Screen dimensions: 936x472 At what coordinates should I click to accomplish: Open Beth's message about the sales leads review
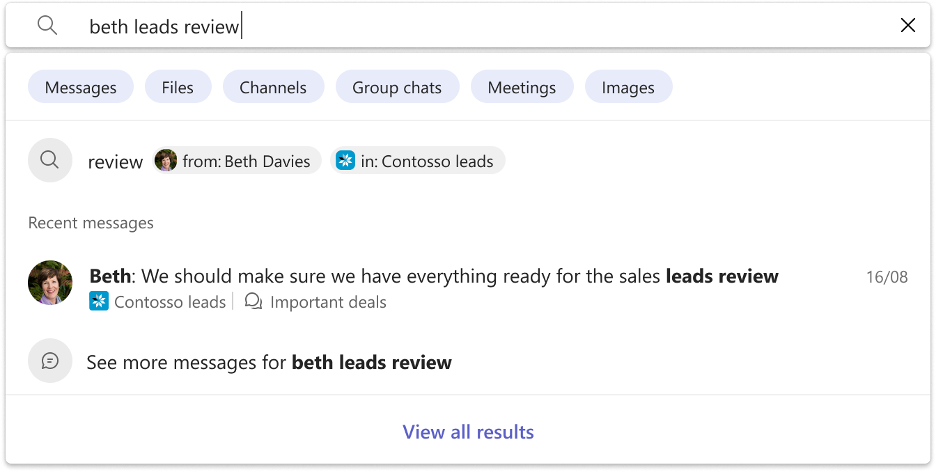434,276
